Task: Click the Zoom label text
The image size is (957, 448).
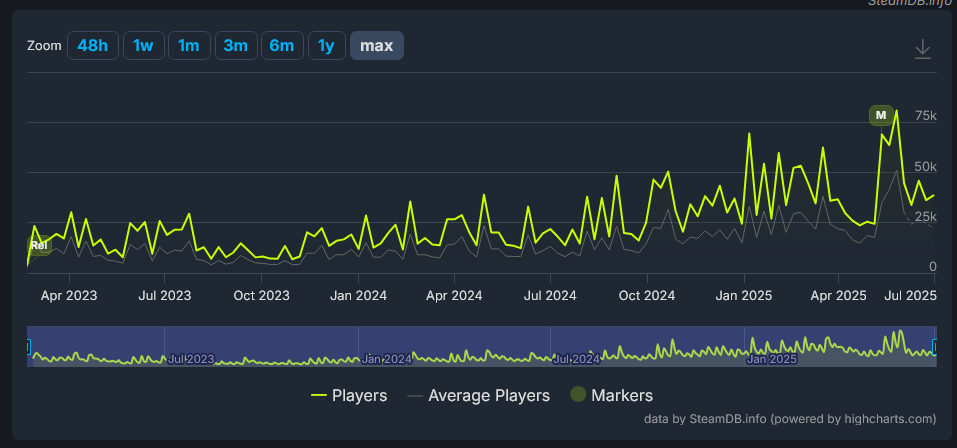Action: coord(45,46)
